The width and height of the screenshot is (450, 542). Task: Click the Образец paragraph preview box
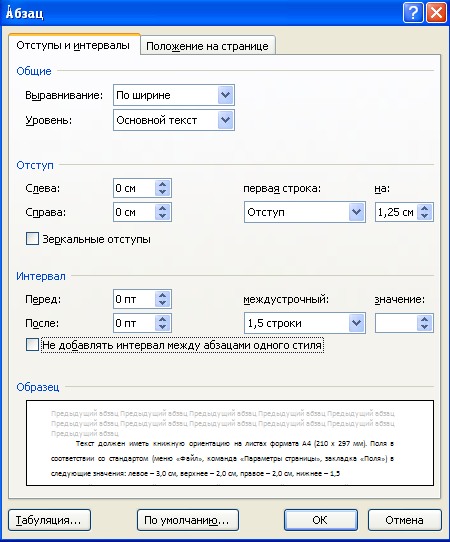point(230,443)
